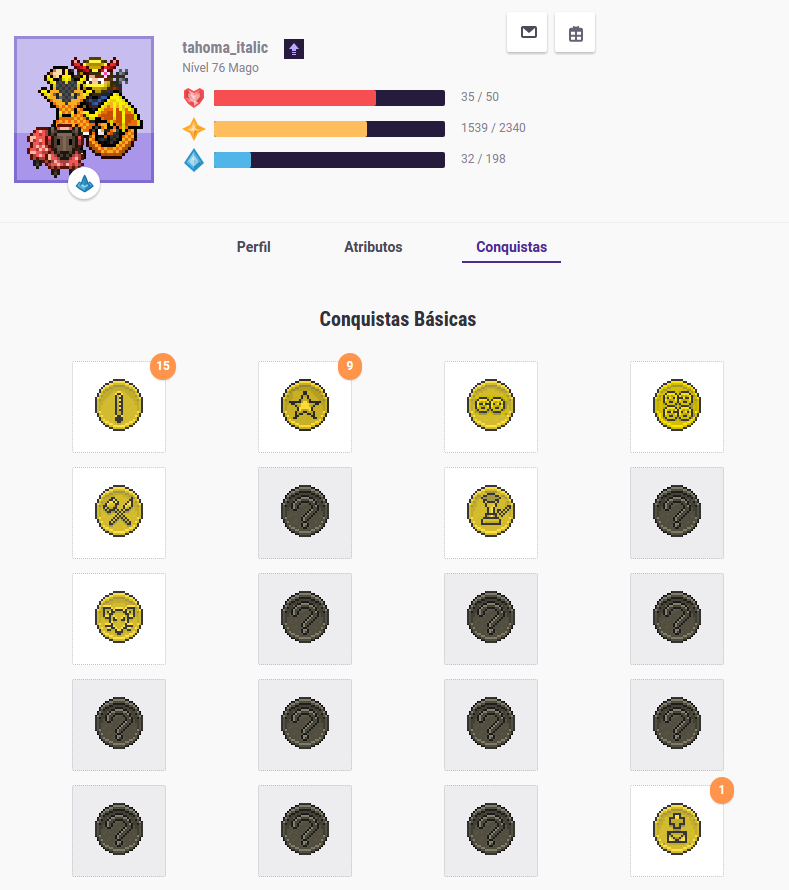
Task: Click the animal face achievement coin
Action: pyautogui.click(x=119, y=619)
